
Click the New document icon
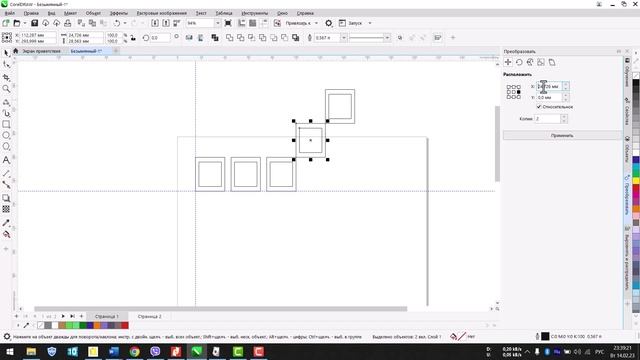click(6, 23)
